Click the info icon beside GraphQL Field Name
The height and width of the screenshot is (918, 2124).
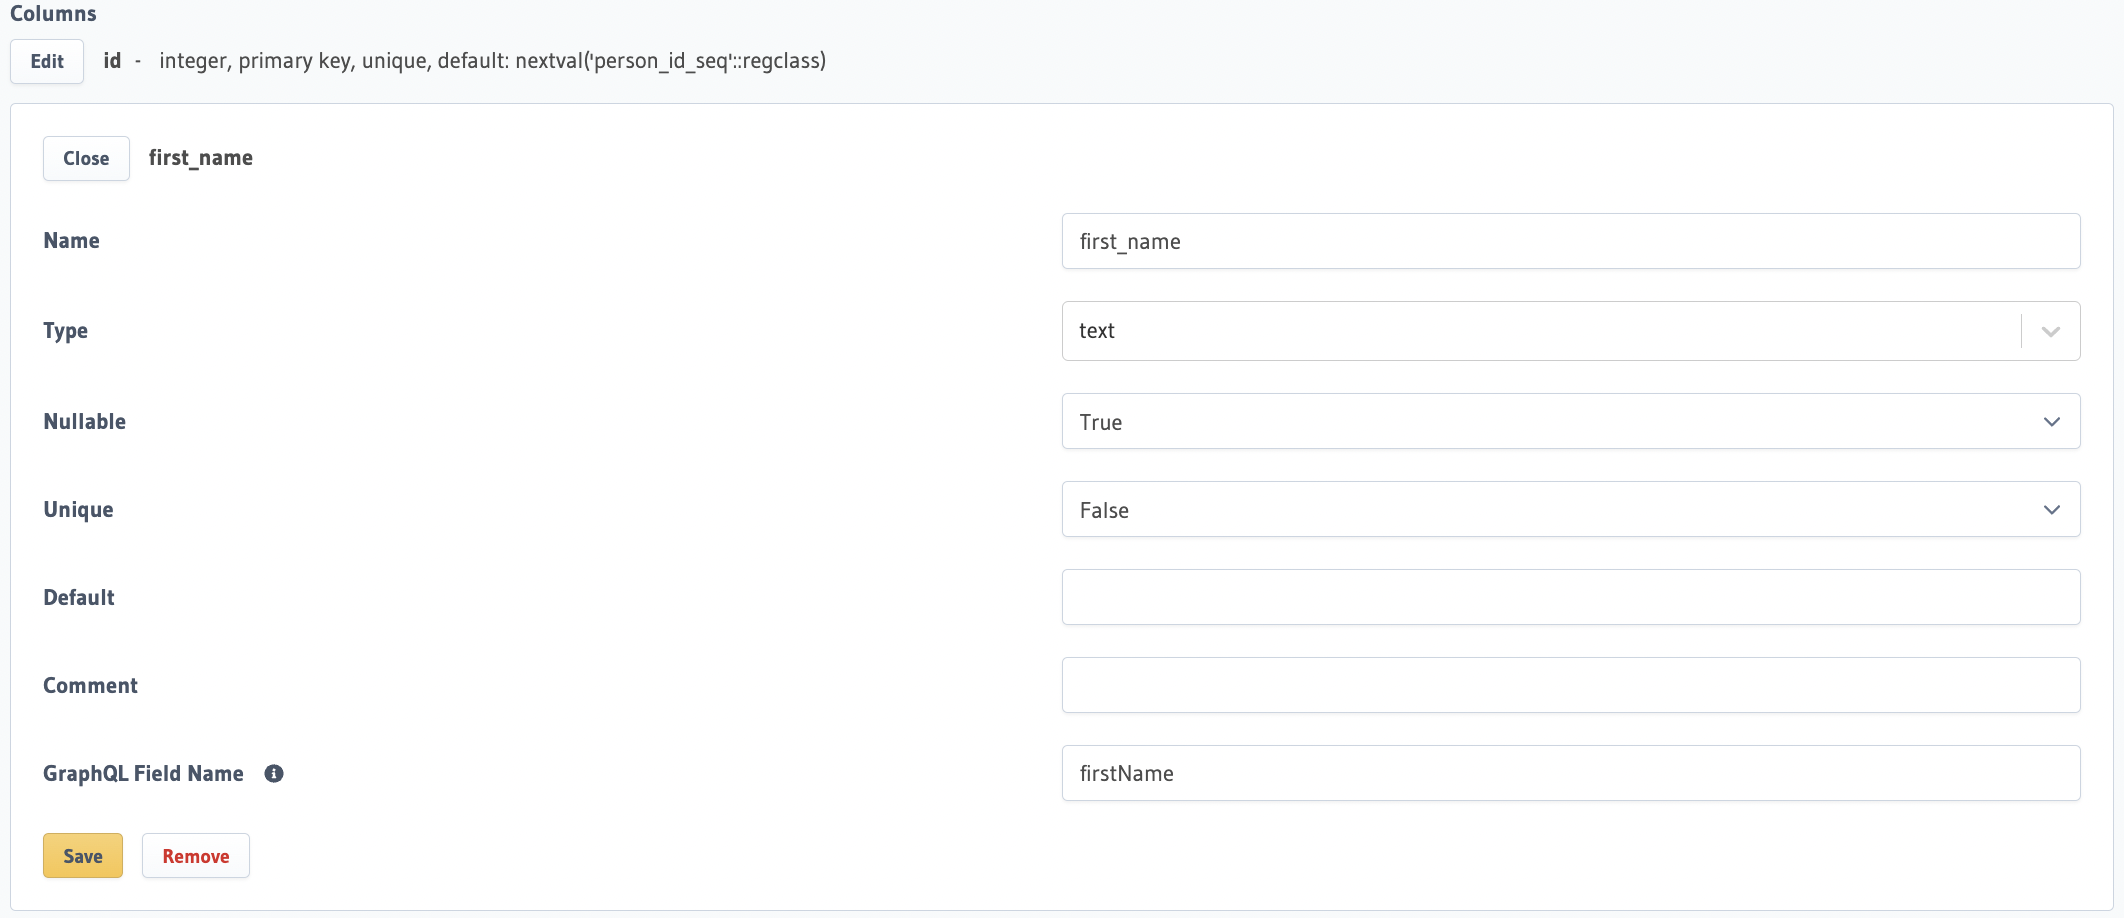coord(274,773)
